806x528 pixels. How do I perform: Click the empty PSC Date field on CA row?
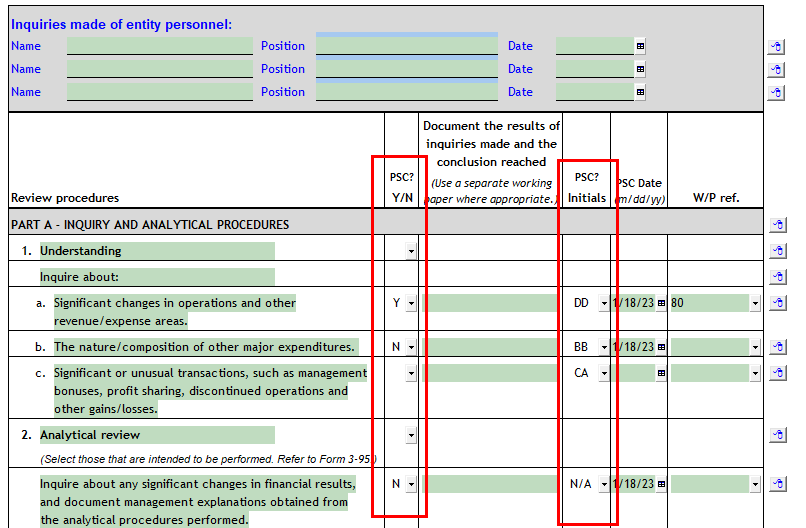tap(634, 373)
